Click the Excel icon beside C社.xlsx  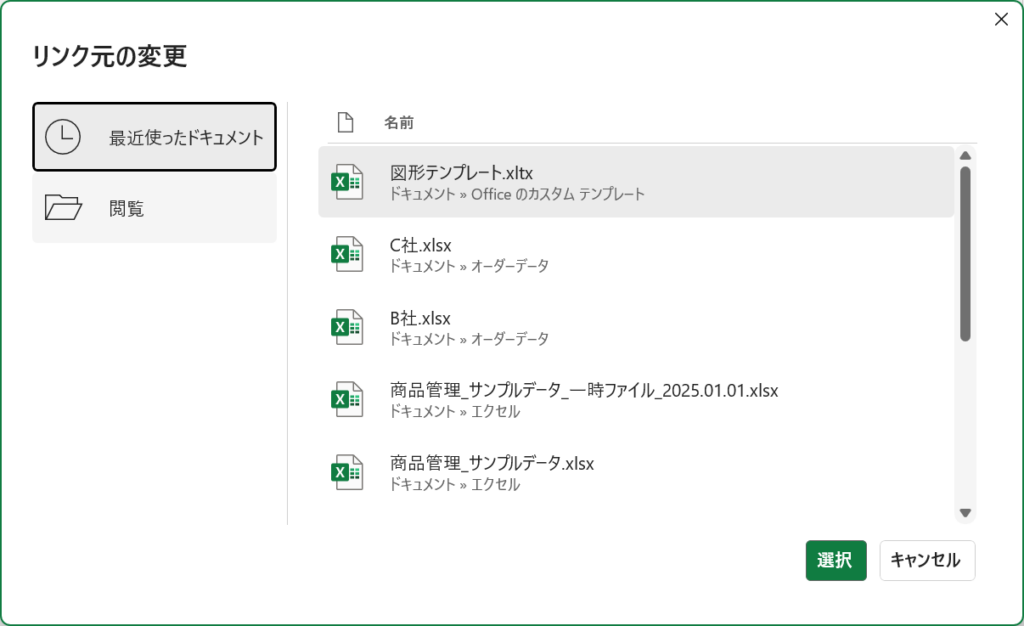click(347, 254)
